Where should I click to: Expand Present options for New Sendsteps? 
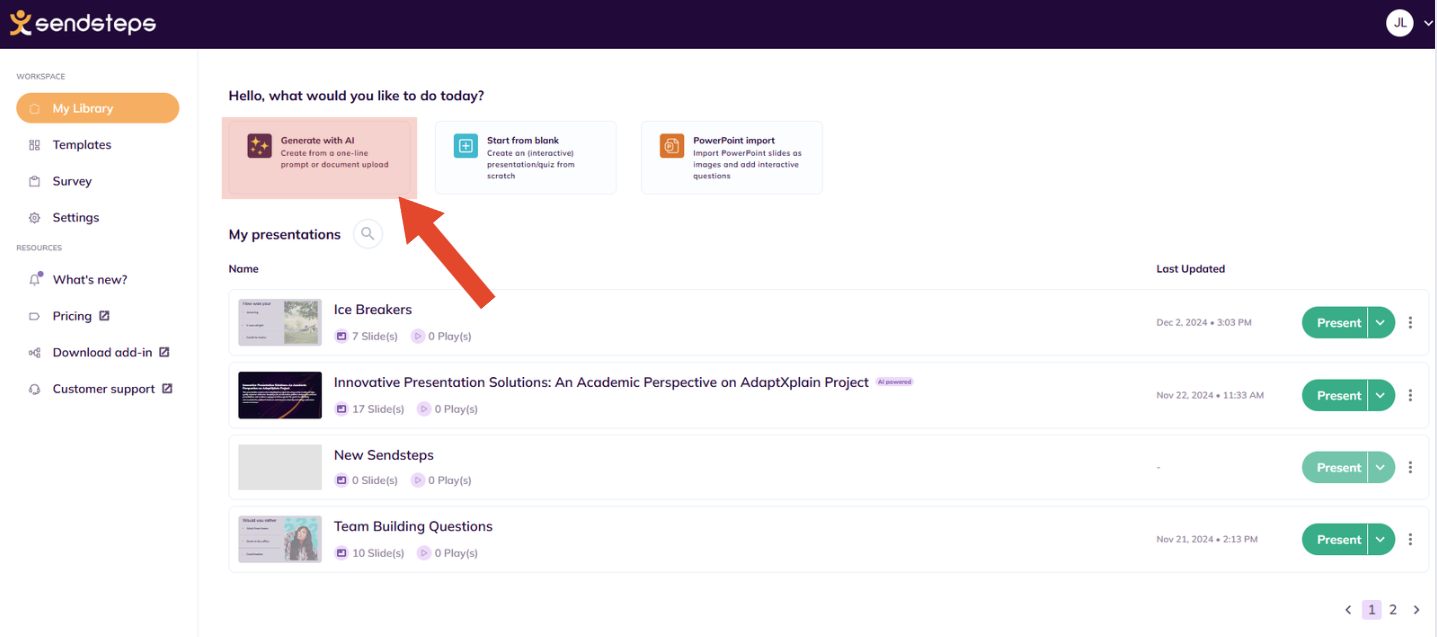1381,467
